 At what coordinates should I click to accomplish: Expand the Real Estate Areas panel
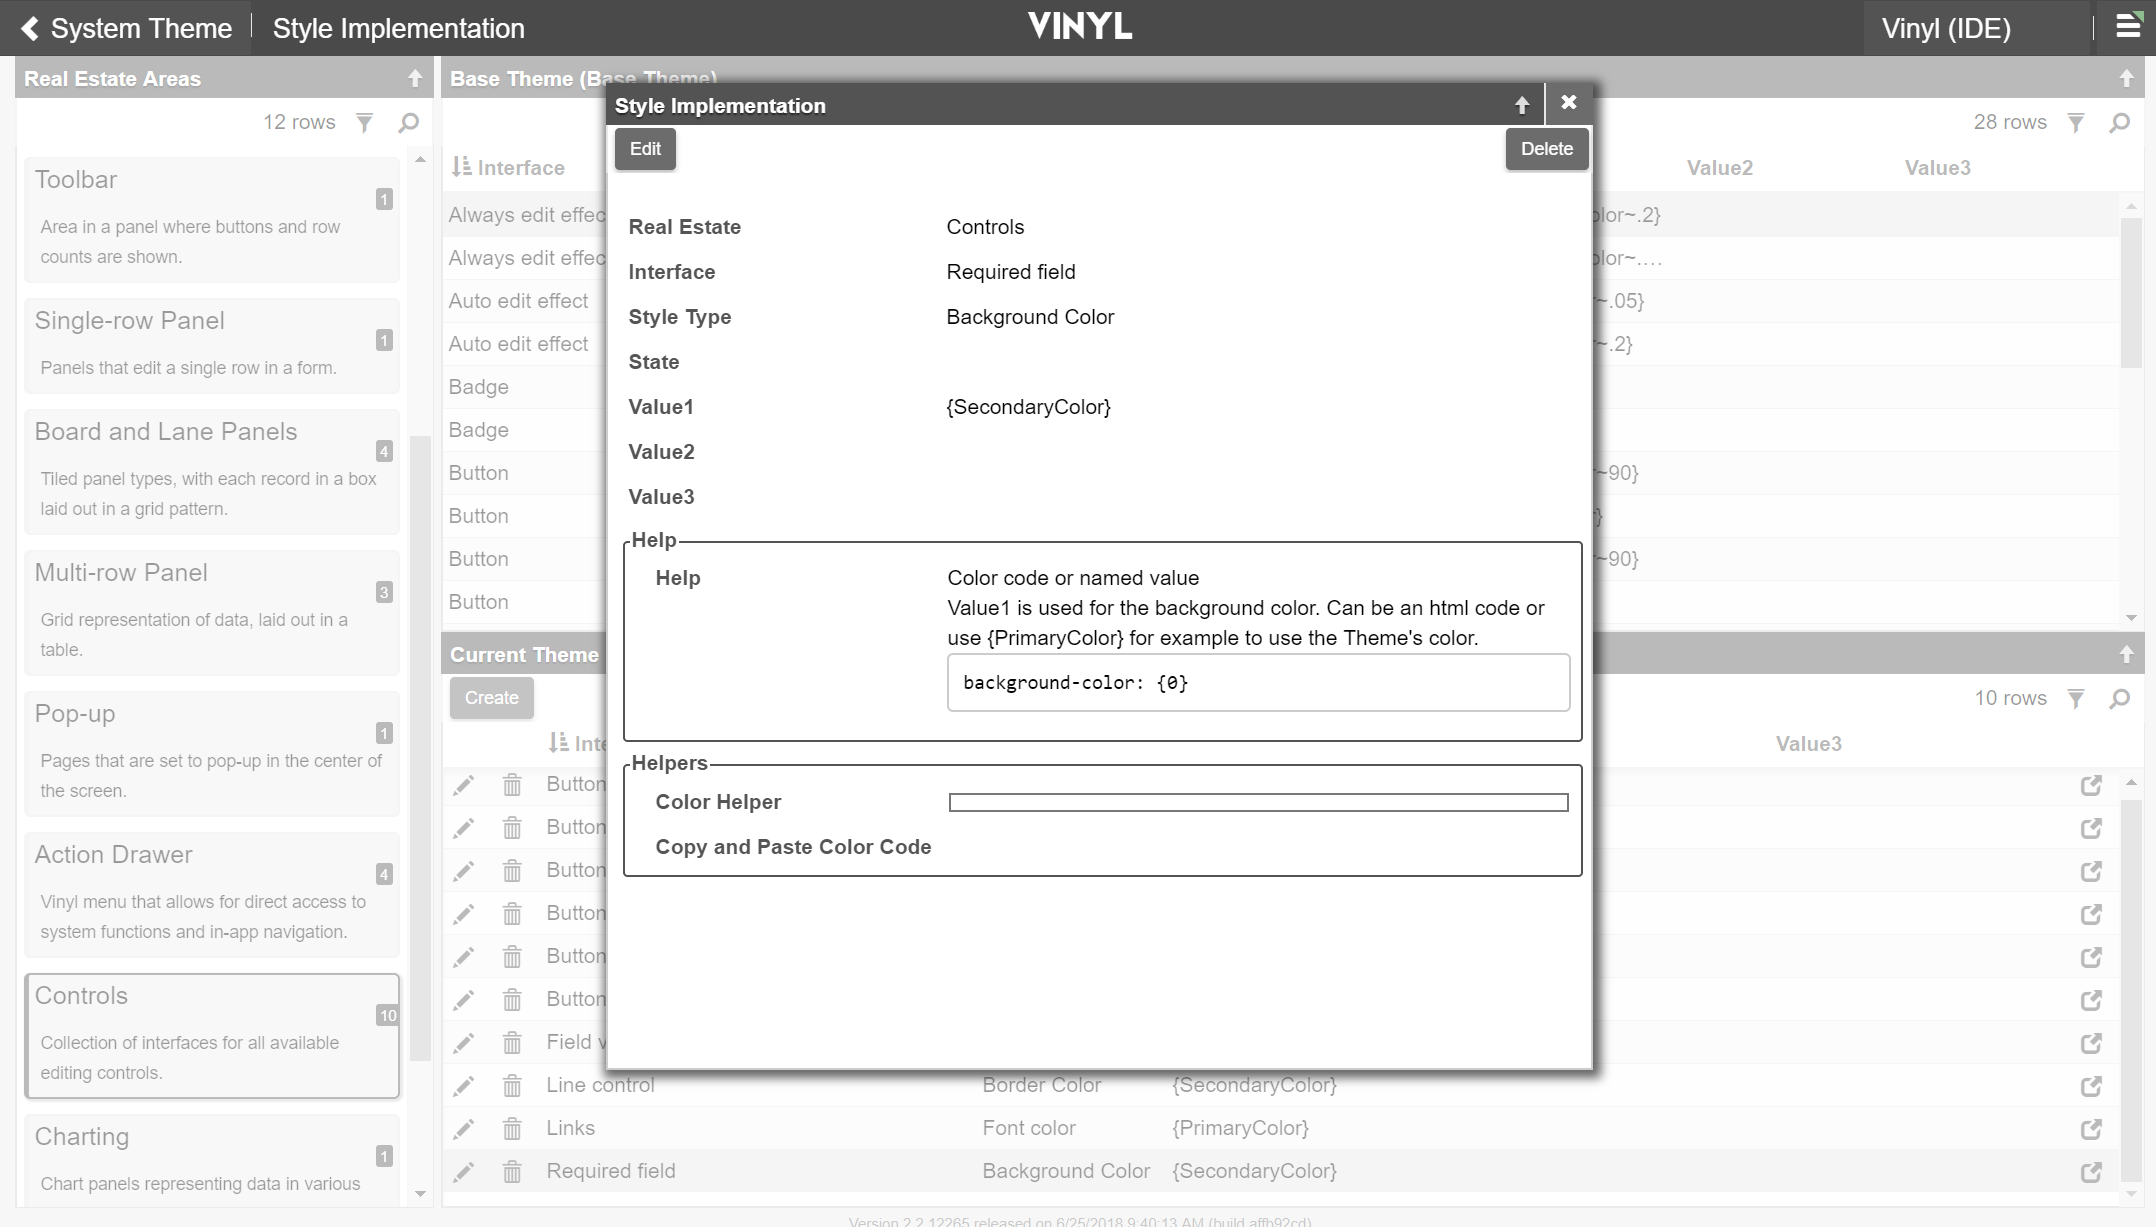[415, 77]
